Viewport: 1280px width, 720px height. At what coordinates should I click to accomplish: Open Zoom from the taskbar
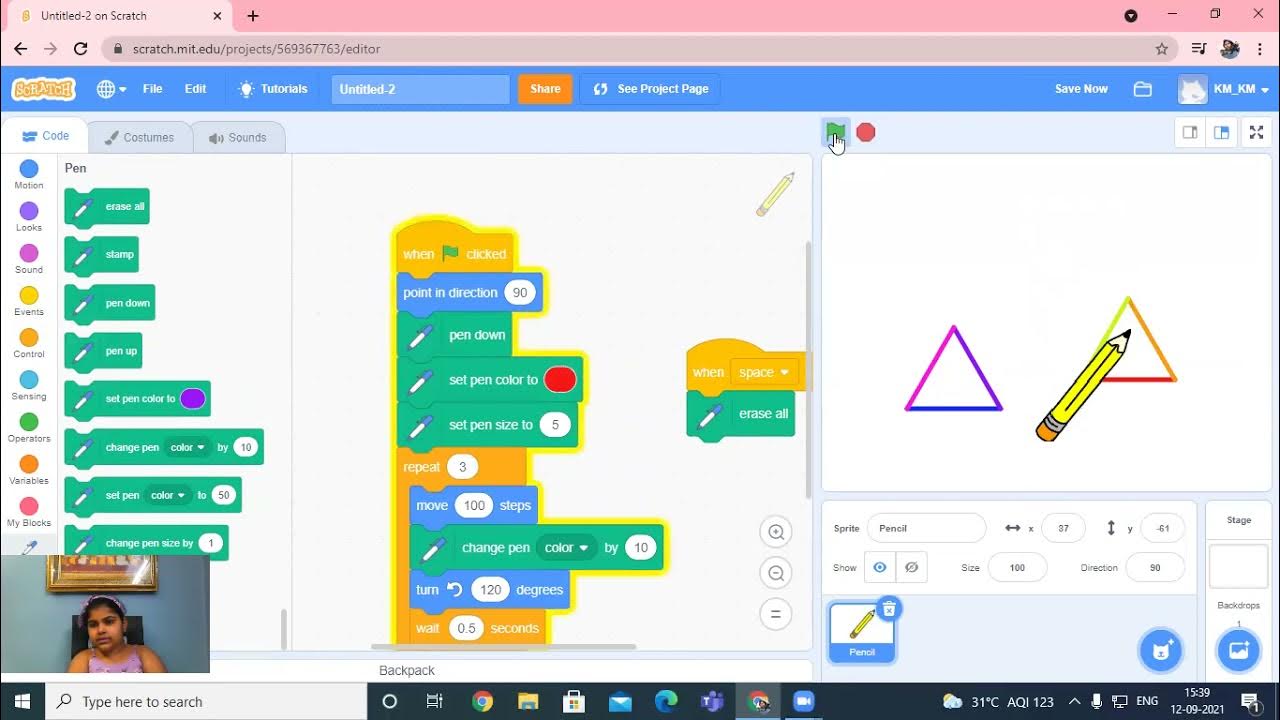pyautogui.click(x=804, y=701)
